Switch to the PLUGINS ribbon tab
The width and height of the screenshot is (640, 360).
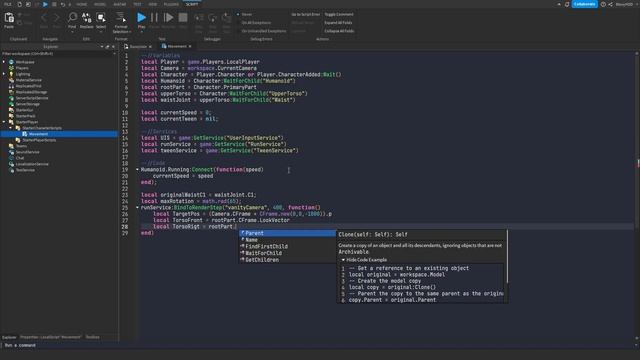[171, 4]
